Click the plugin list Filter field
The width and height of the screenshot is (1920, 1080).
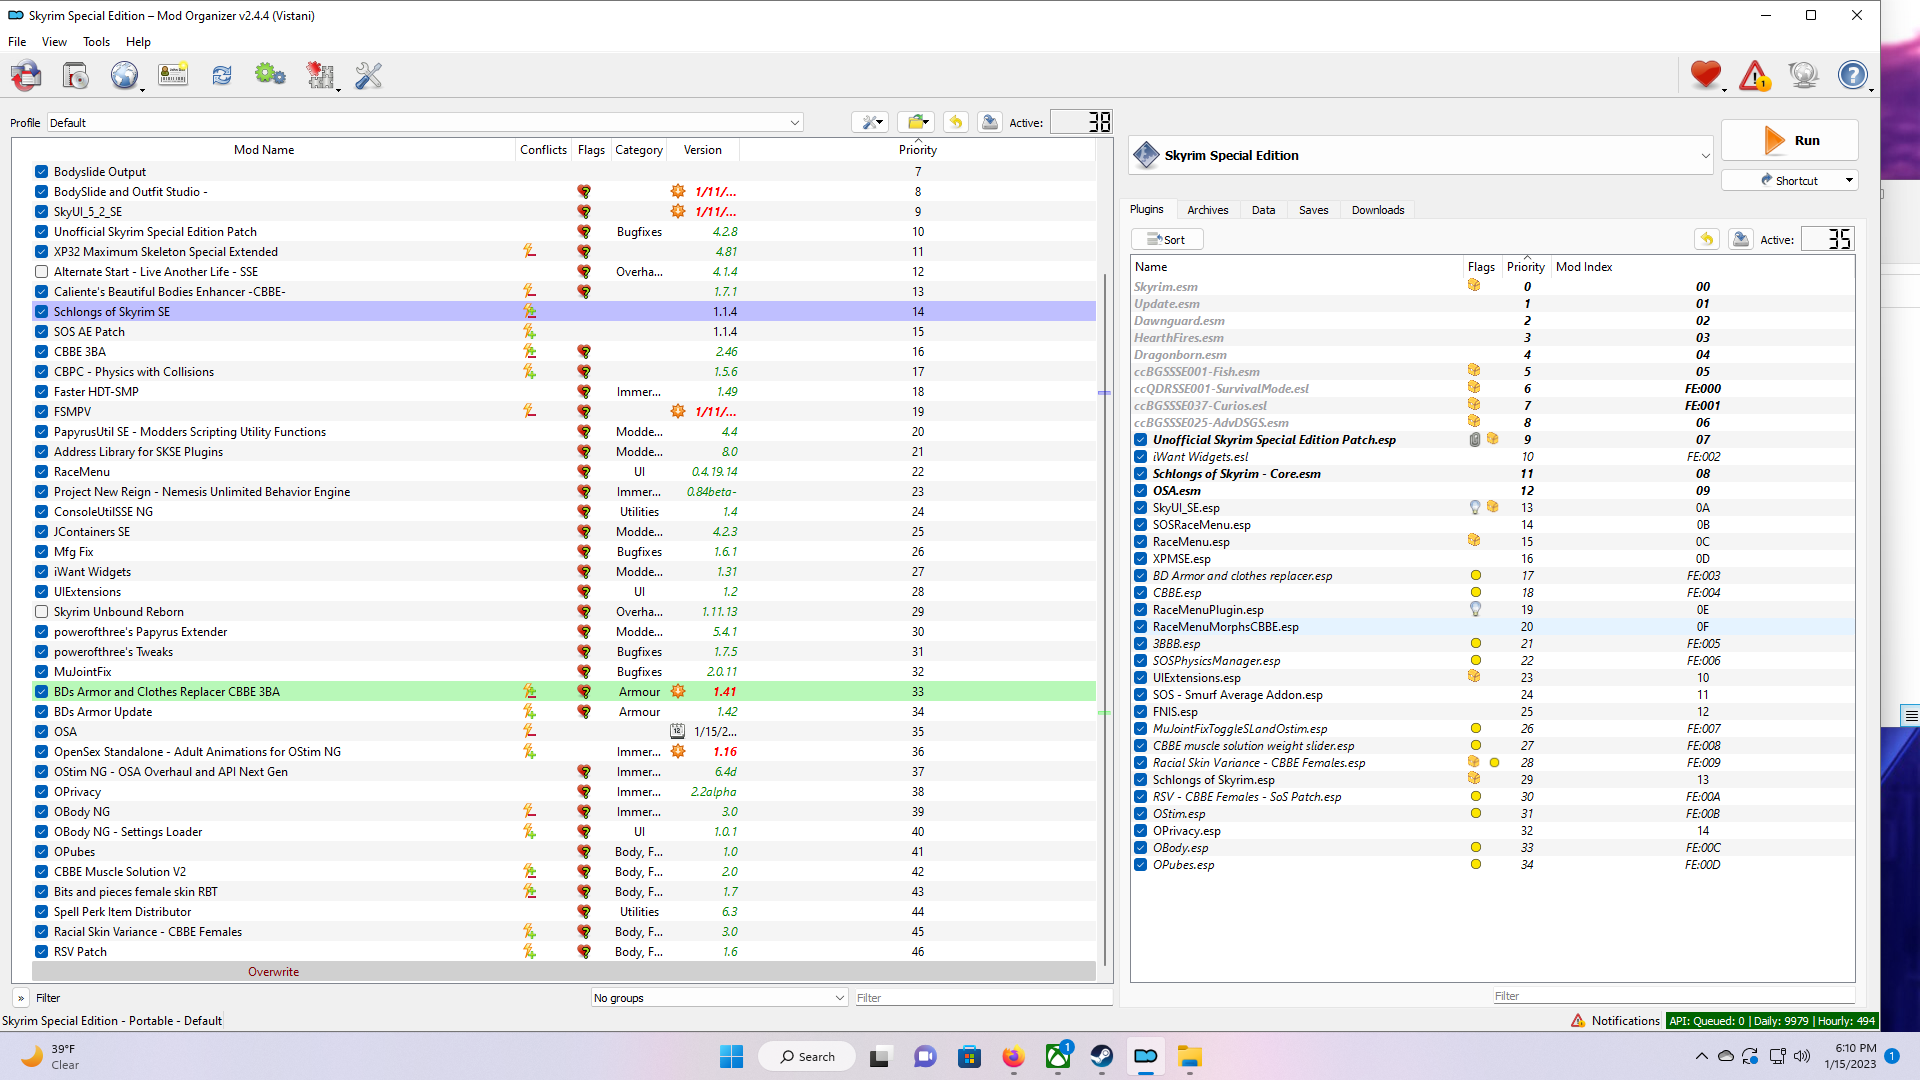click(1673, 996)
